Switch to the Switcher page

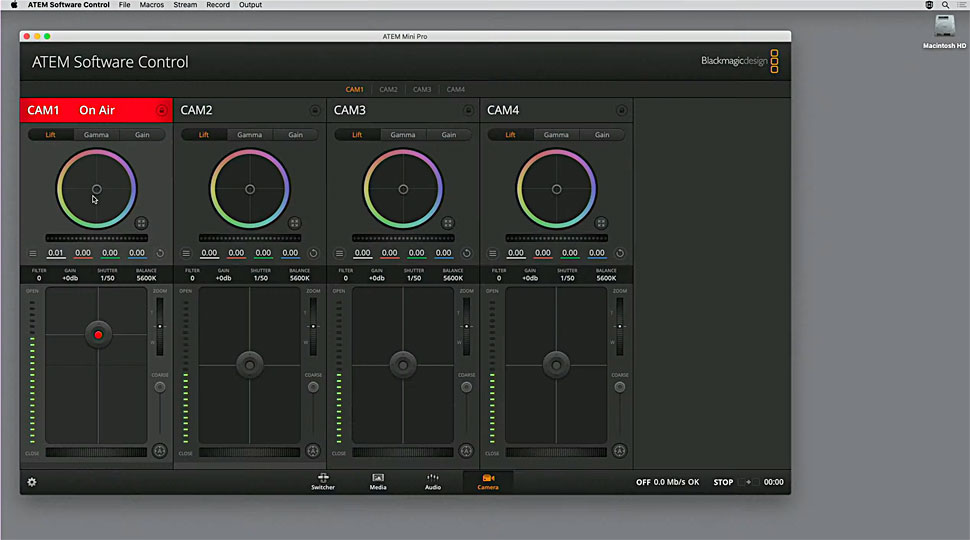click(x=323, y=482)
